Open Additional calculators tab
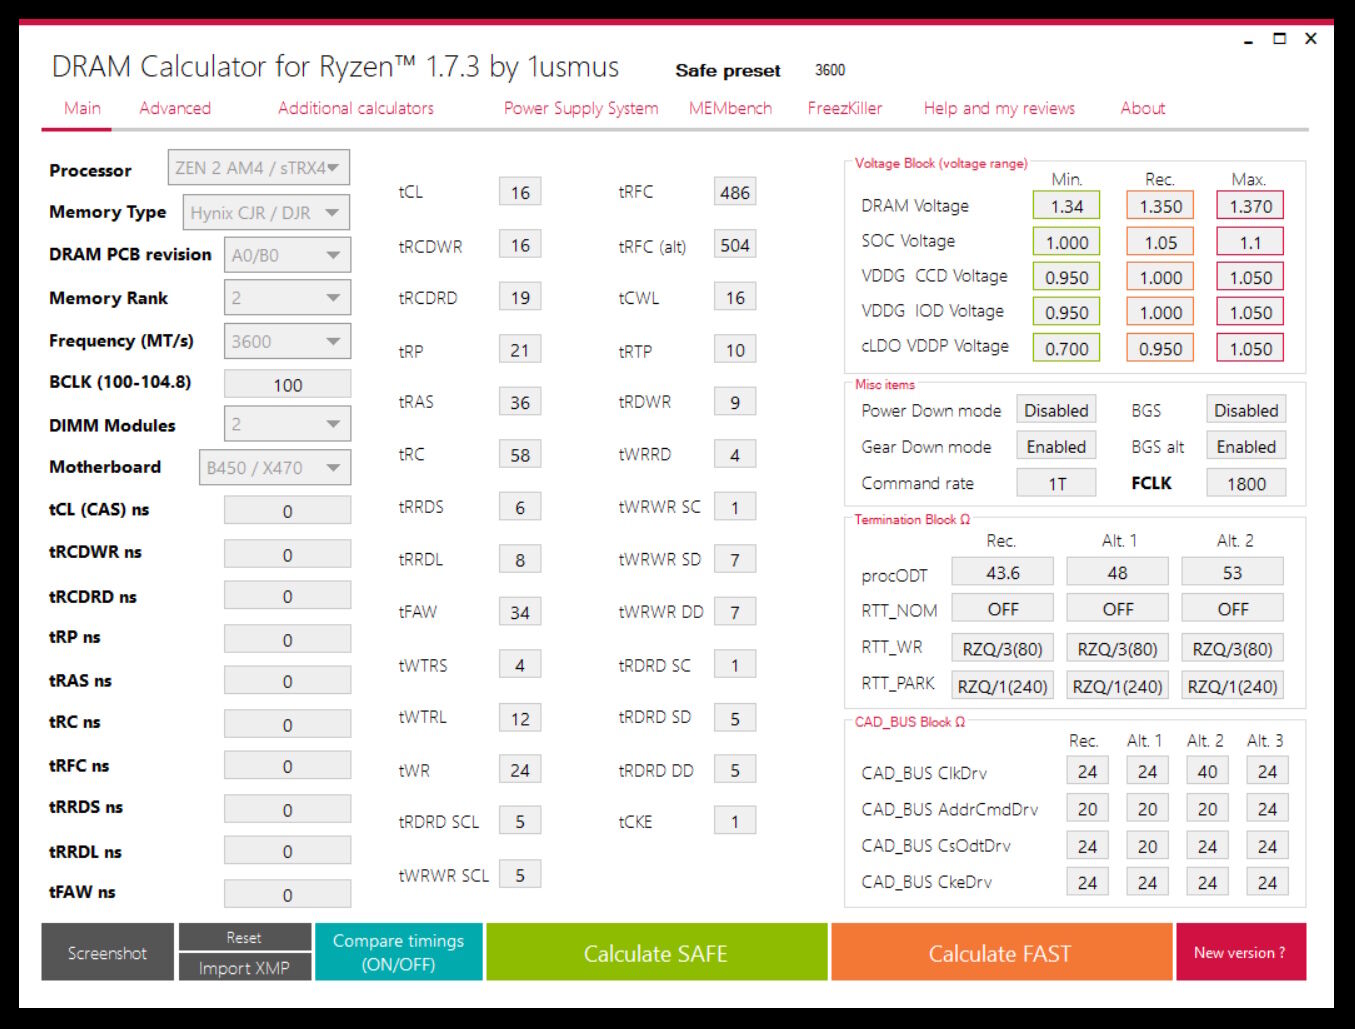This screenshot has height=1029, width=1355. point(356,108)
